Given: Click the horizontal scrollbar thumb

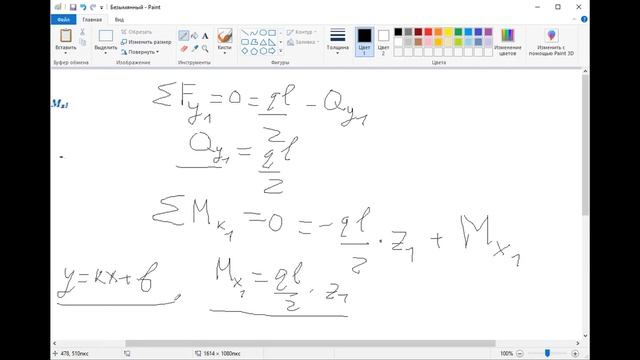Looking at the screenshot, I should (310, 343).
